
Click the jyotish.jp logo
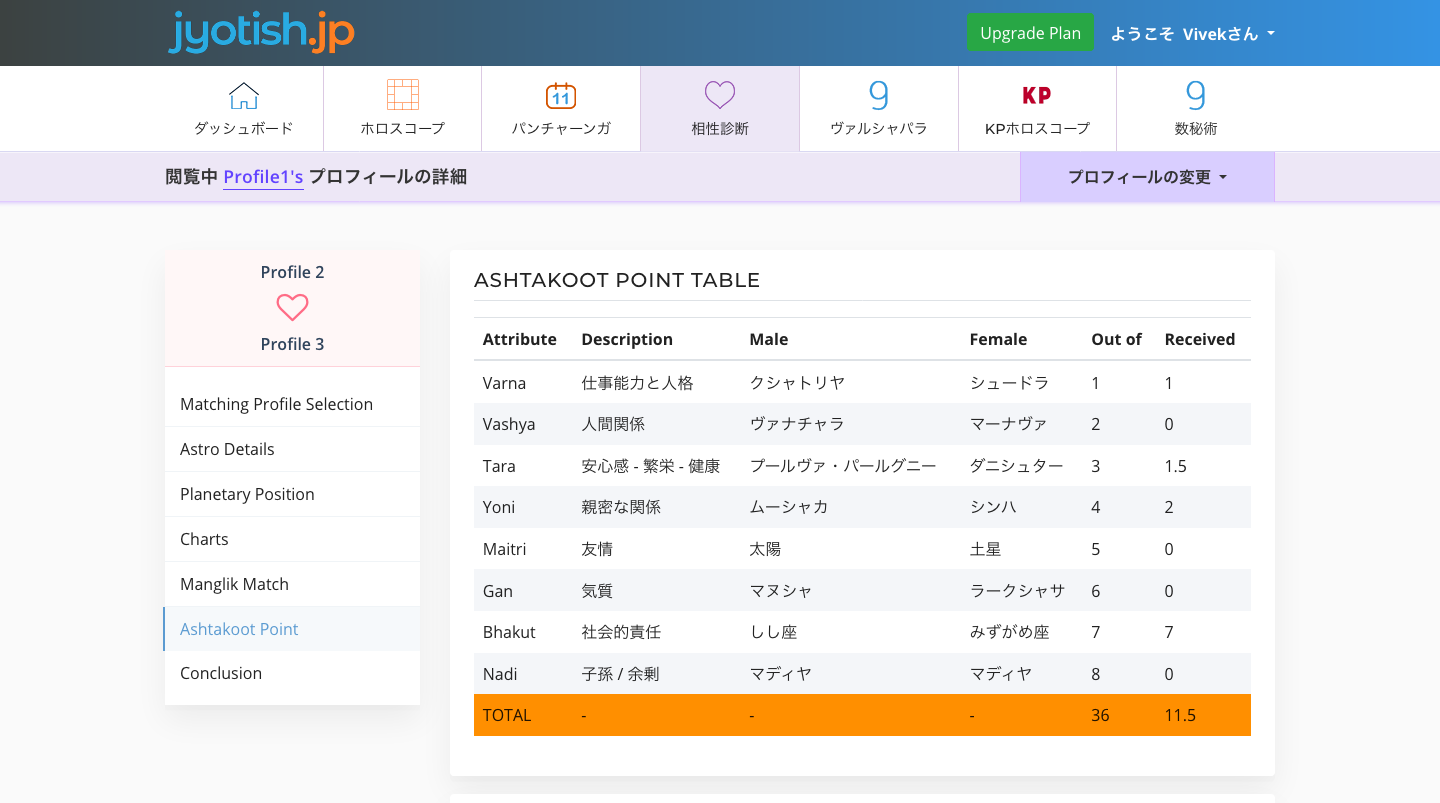point(262,33)
